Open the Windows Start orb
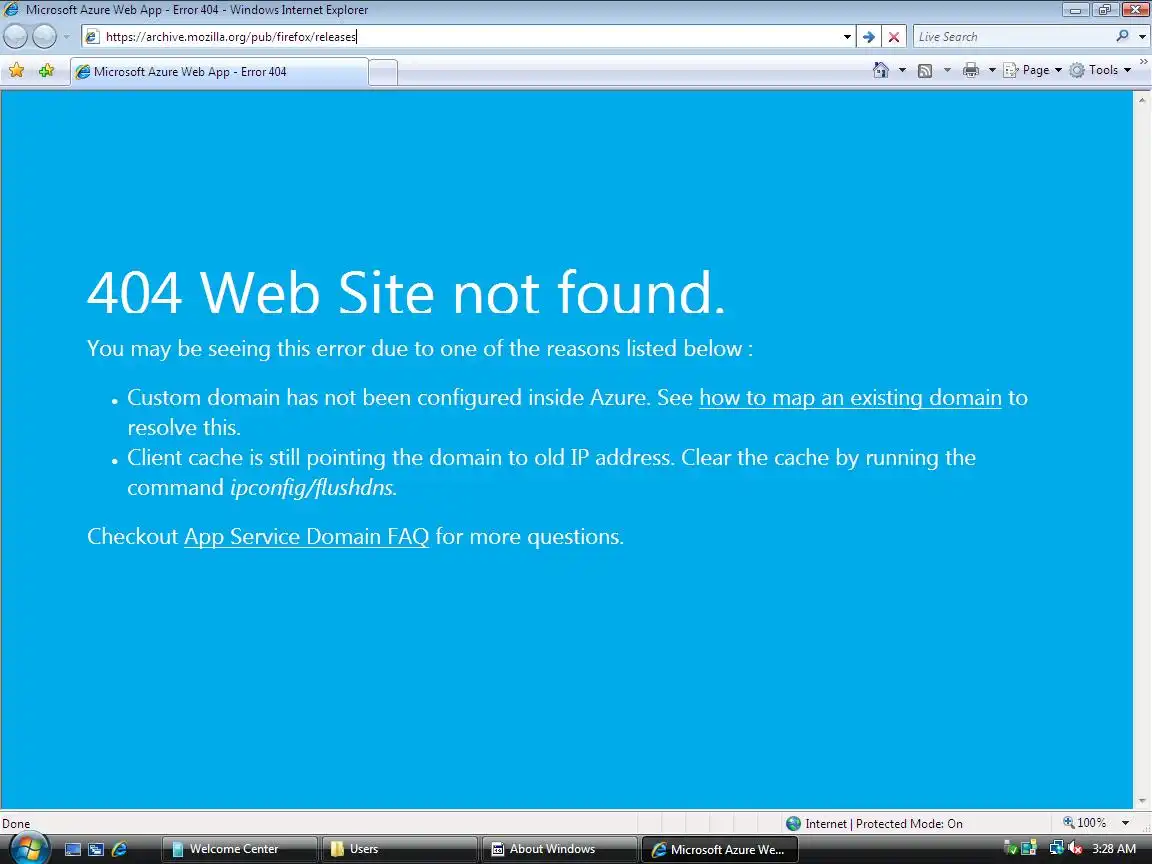The width and height of the screenshot is (1152, 864). (29, 849)
